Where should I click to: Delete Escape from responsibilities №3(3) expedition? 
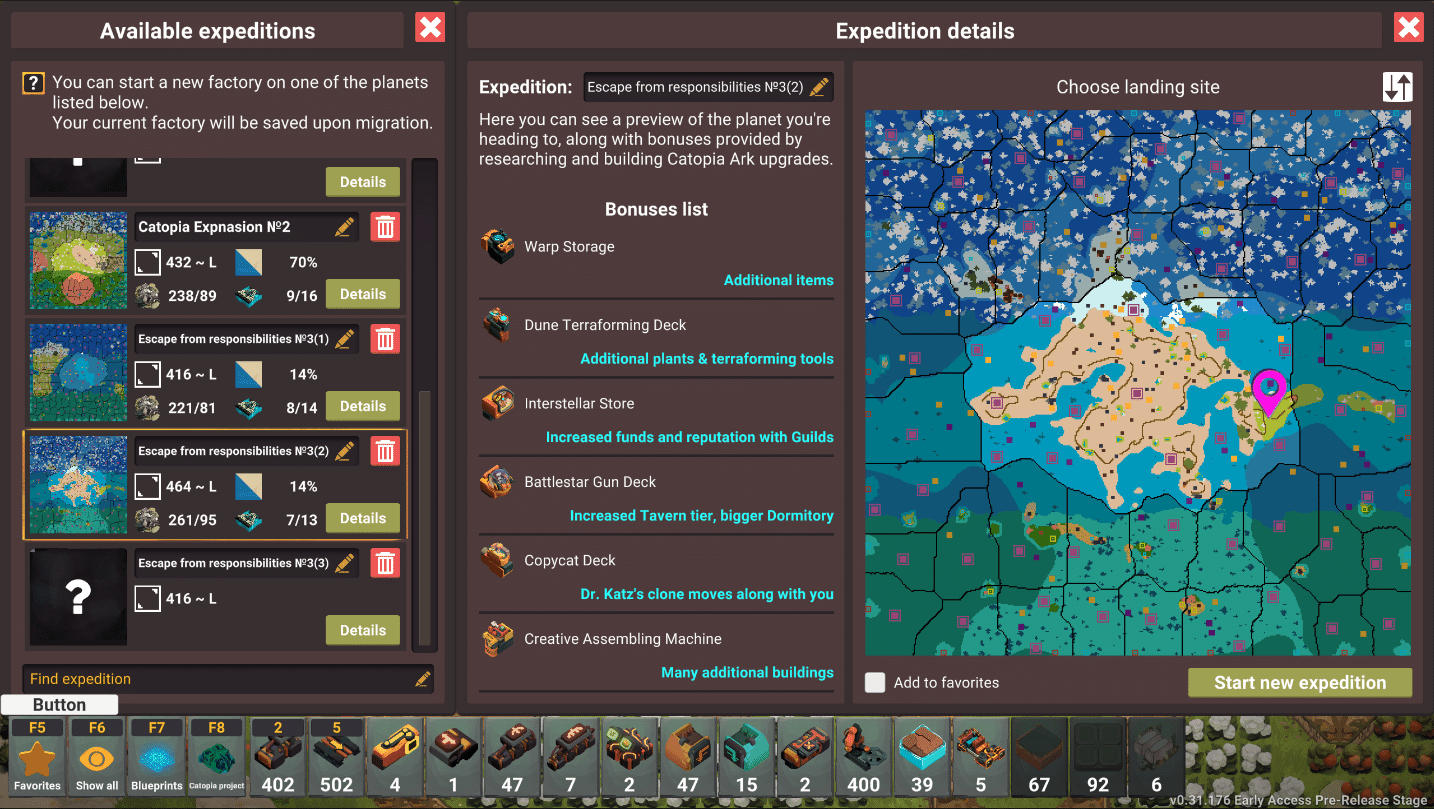[385, 563]
